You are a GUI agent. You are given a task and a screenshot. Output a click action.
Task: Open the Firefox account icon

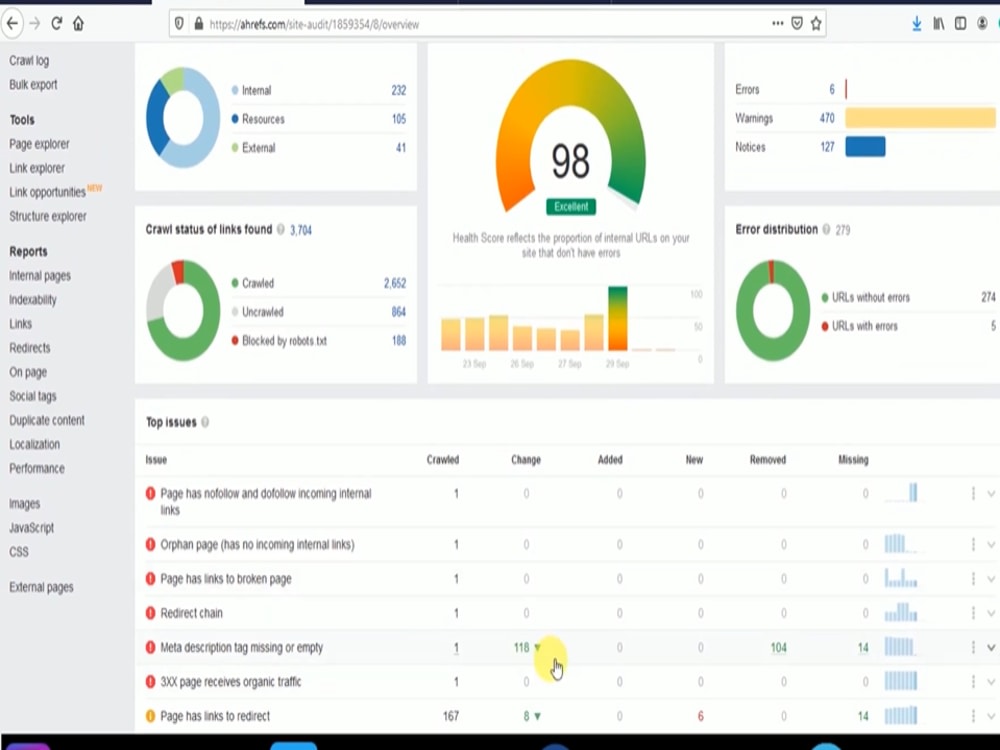pyautogui.click(x=982, y=24)
